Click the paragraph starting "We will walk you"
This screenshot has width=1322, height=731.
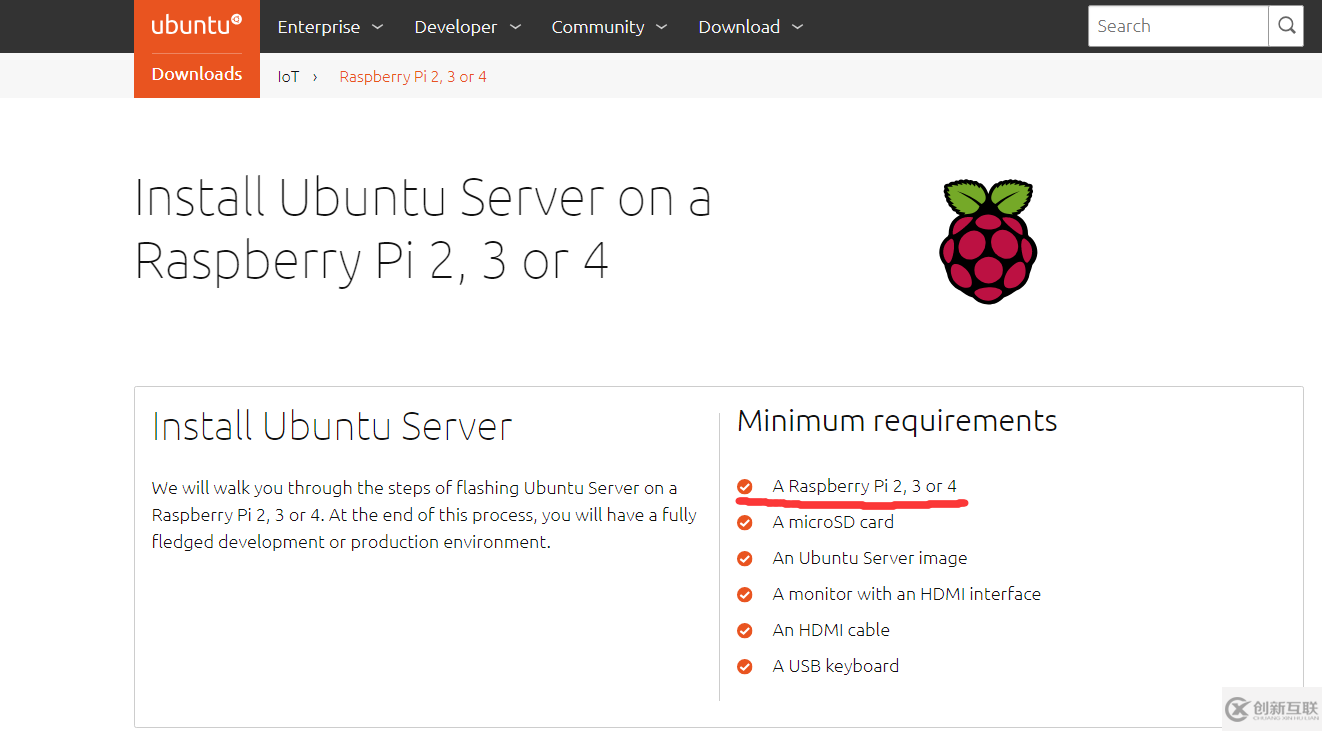coord(424,515)
